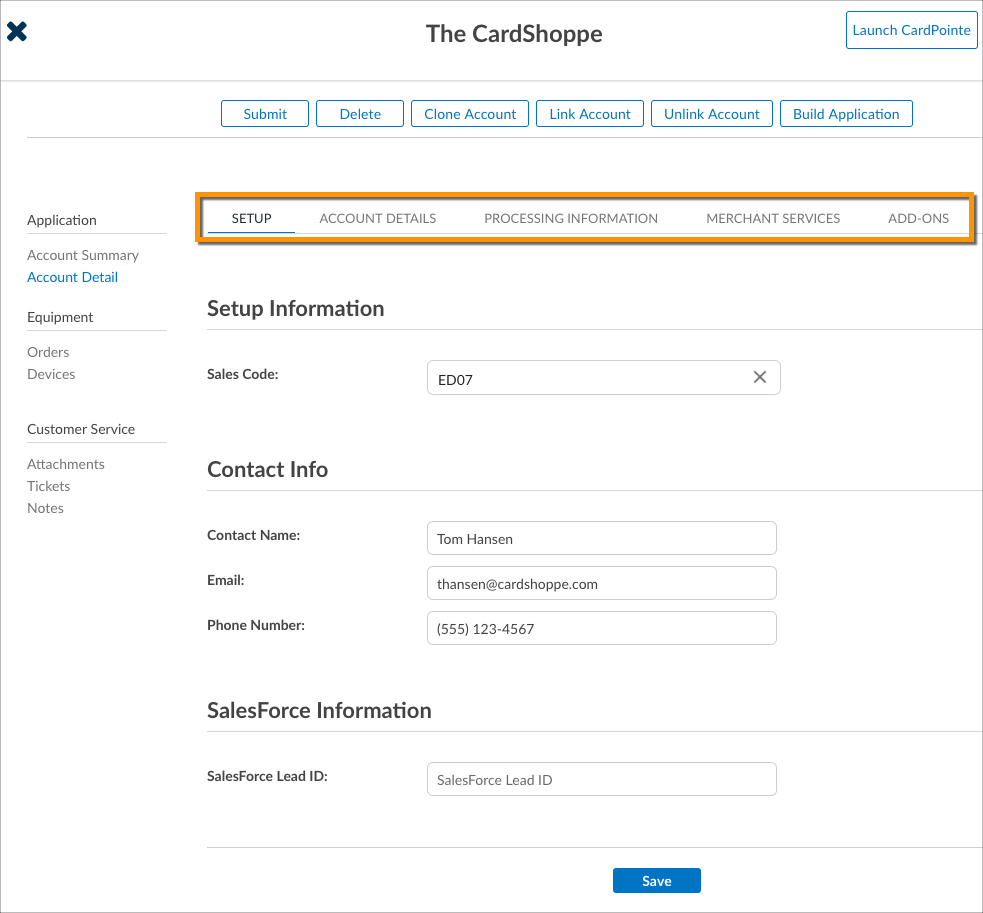
Task: Click the Launch CardPointe button
Action: pos(911,30)
